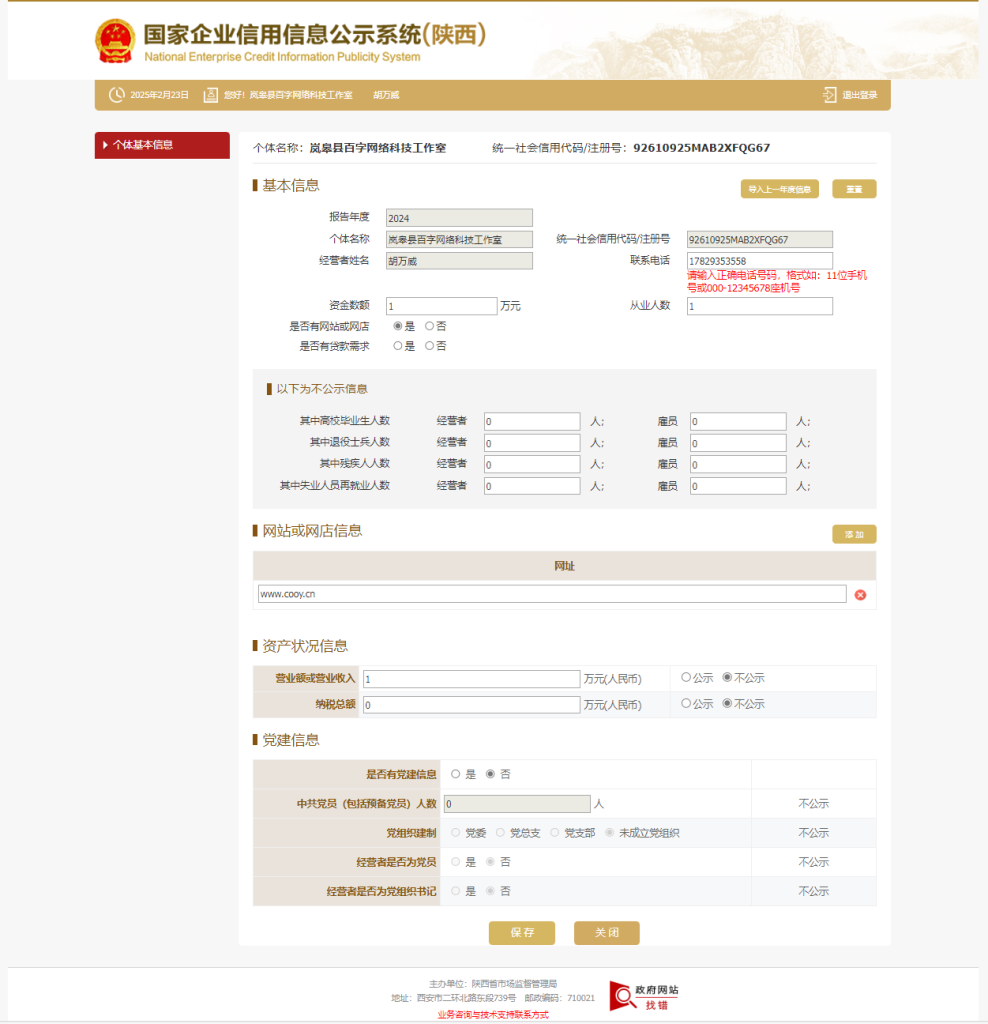Select 否 for 是否有网站或网店
Image resolution: width=988 pixels, height=1024 pixels.
point(430,326)
